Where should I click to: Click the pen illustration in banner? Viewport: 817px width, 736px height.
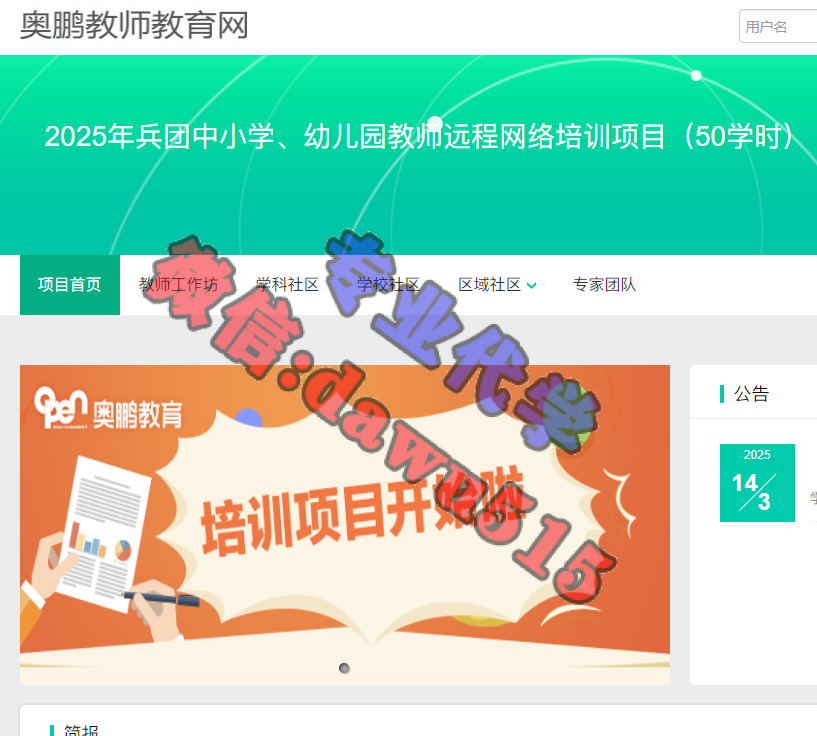click(162, 598)
